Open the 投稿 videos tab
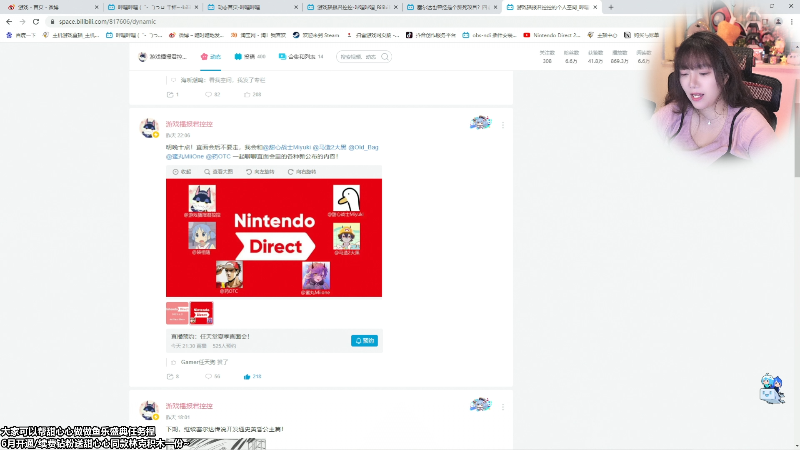Screen dimensions: 800x450 [250, 57]
